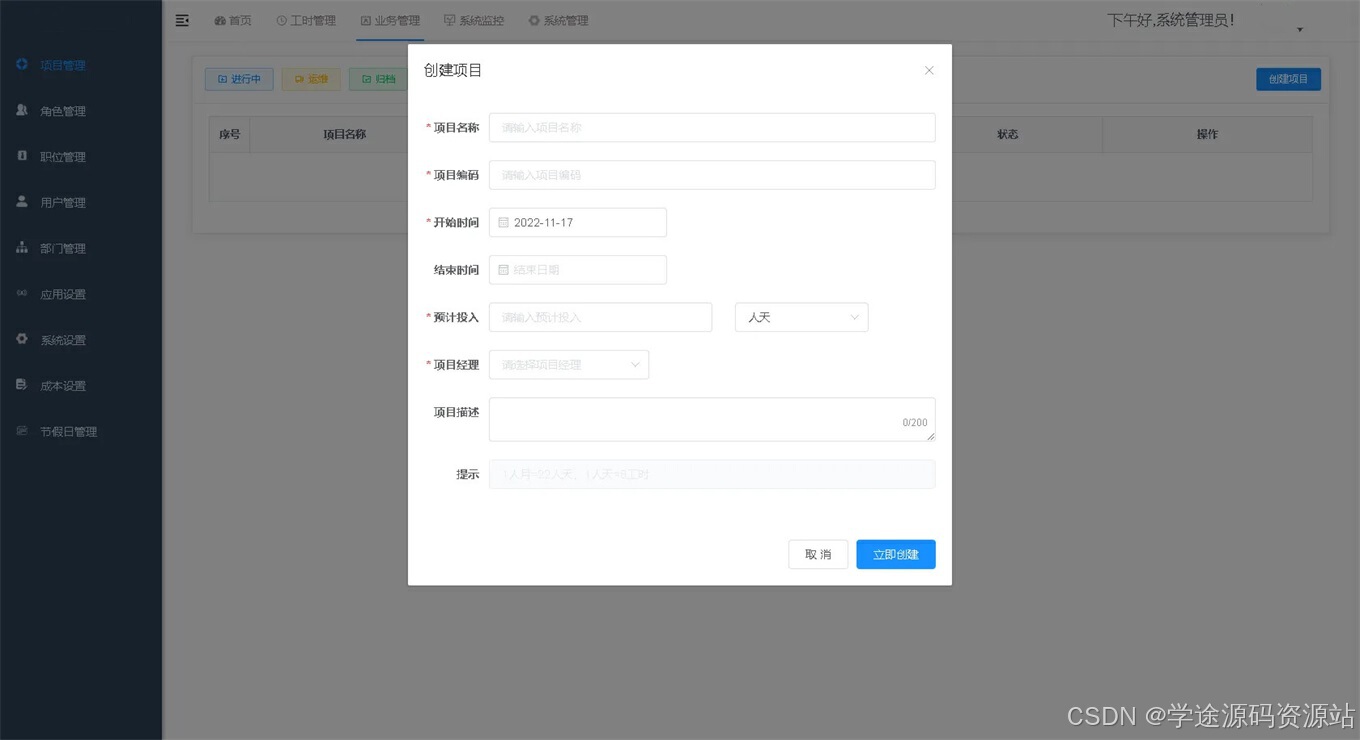Click the 取消 button
This screenshot has height=740, width=1360.
(x=818, y=554)
